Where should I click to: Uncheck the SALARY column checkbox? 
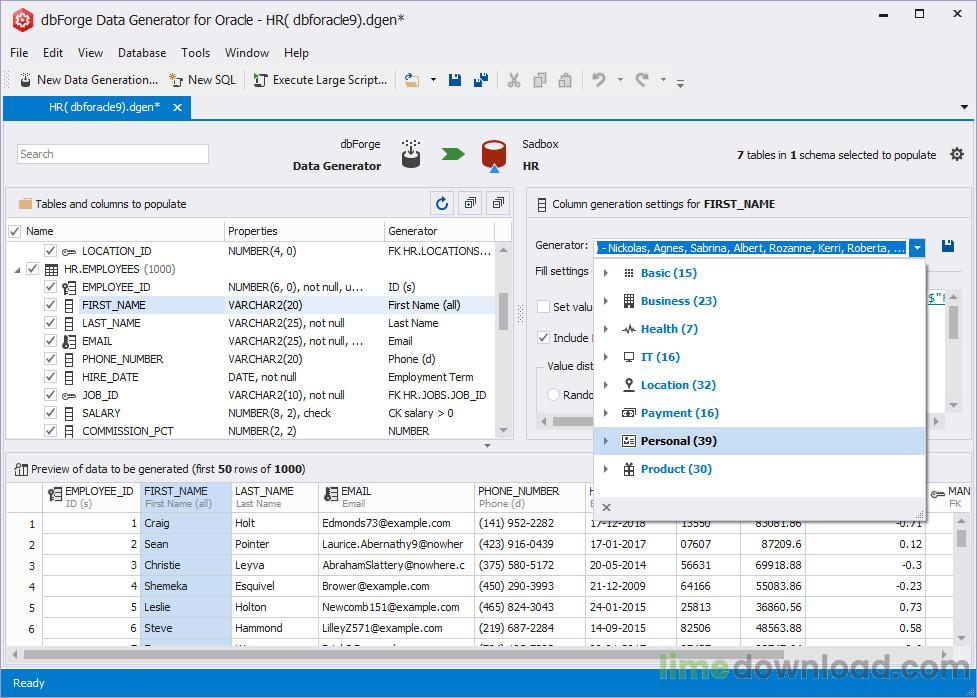pos(51,413)
